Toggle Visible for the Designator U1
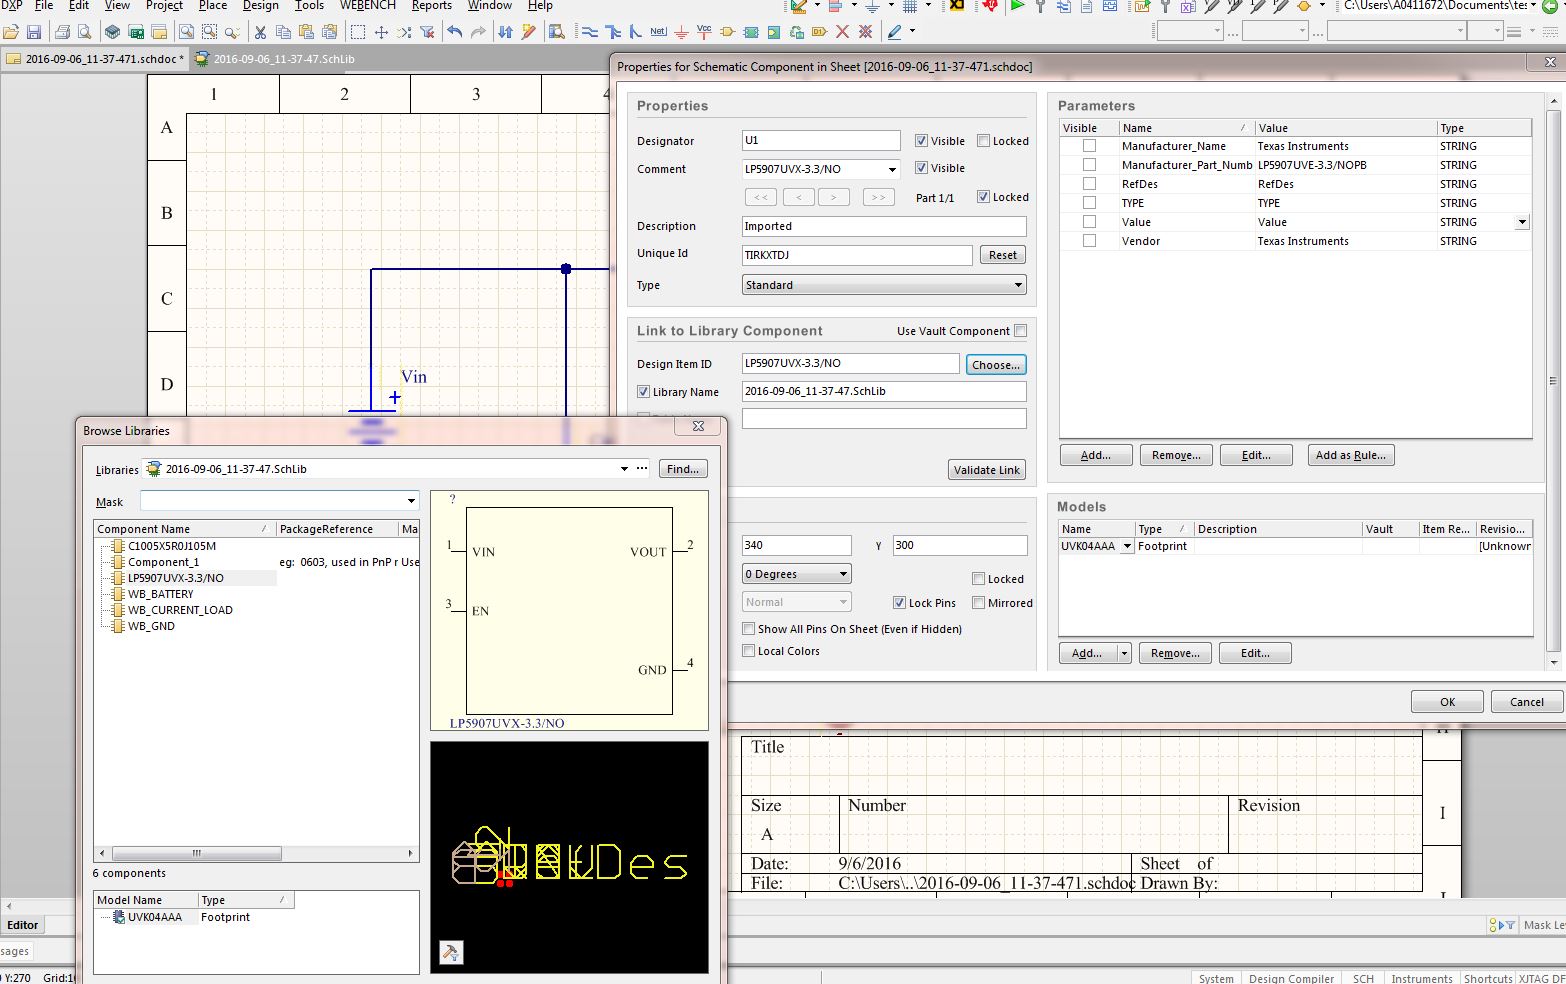This screenshot has height=984, width=1566. point(922,140)
